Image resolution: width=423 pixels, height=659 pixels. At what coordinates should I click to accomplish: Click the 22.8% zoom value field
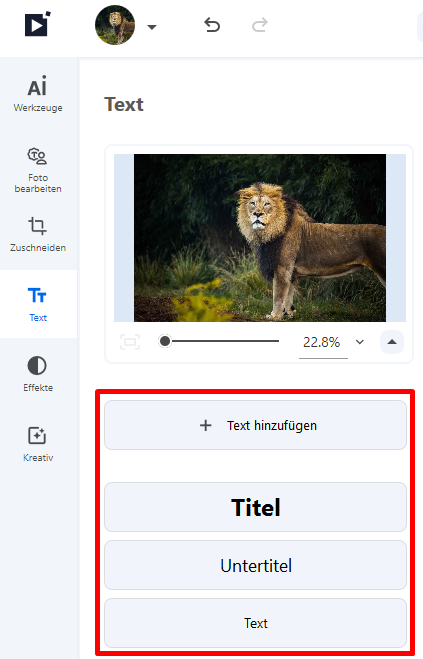323,343
